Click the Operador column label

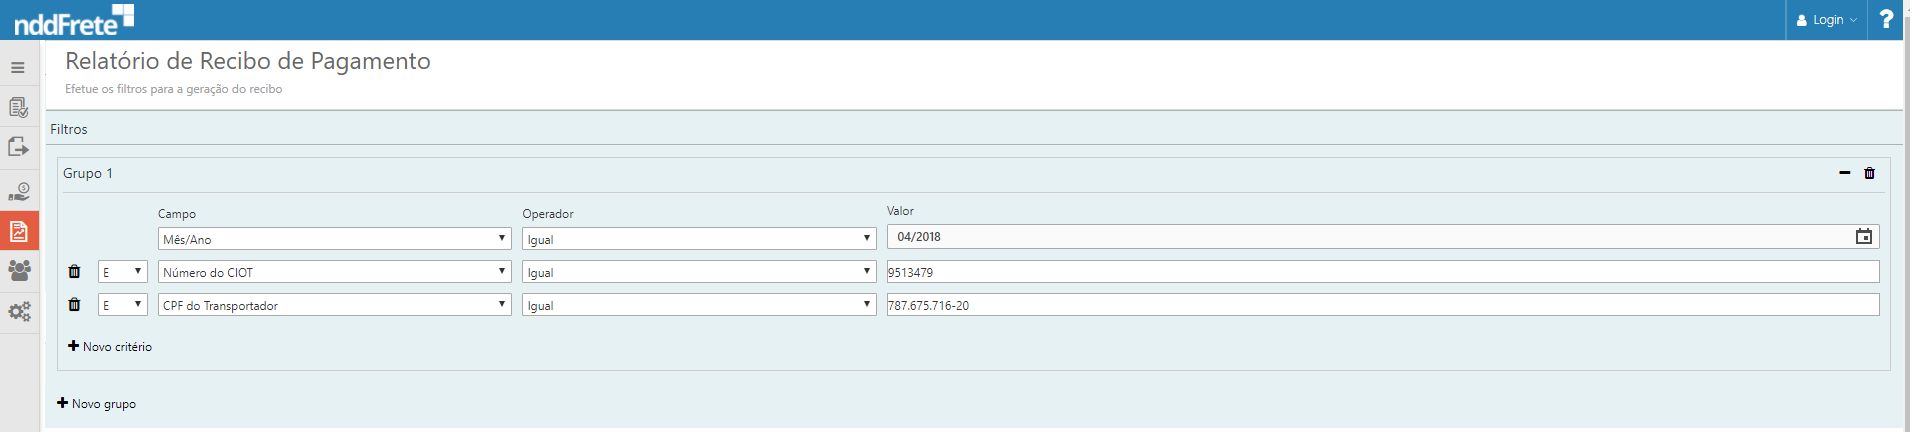pyautogui.click(x=548, y=214)
